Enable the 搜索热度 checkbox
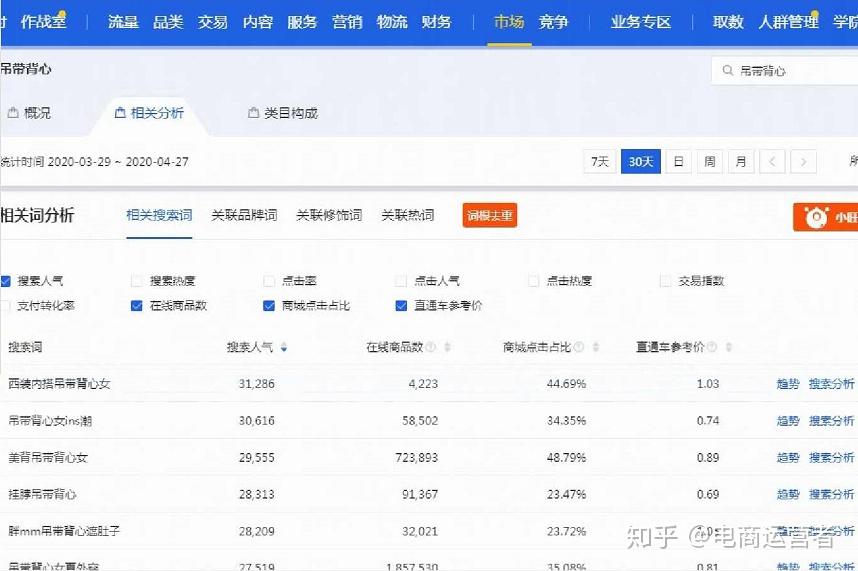858x571 pixels. pyautogui.click(x=137, y=281)
